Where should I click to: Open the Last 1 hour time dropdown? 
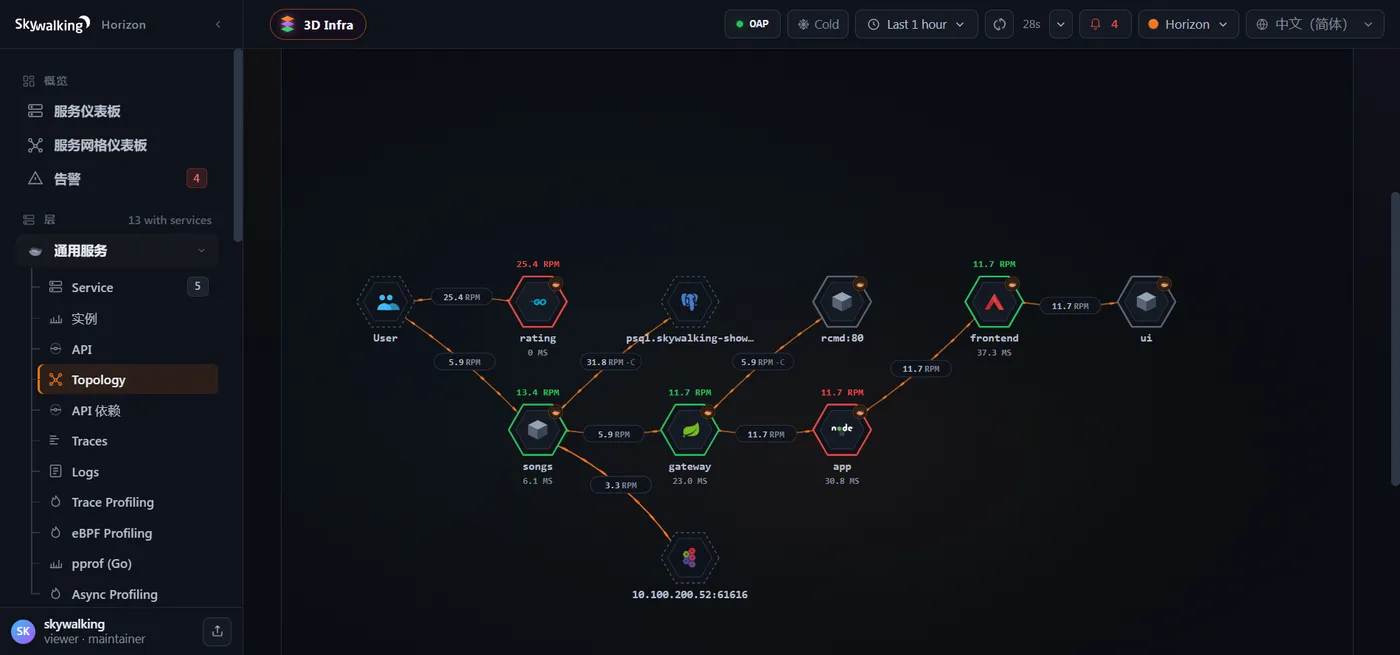(x=916, y=24)
